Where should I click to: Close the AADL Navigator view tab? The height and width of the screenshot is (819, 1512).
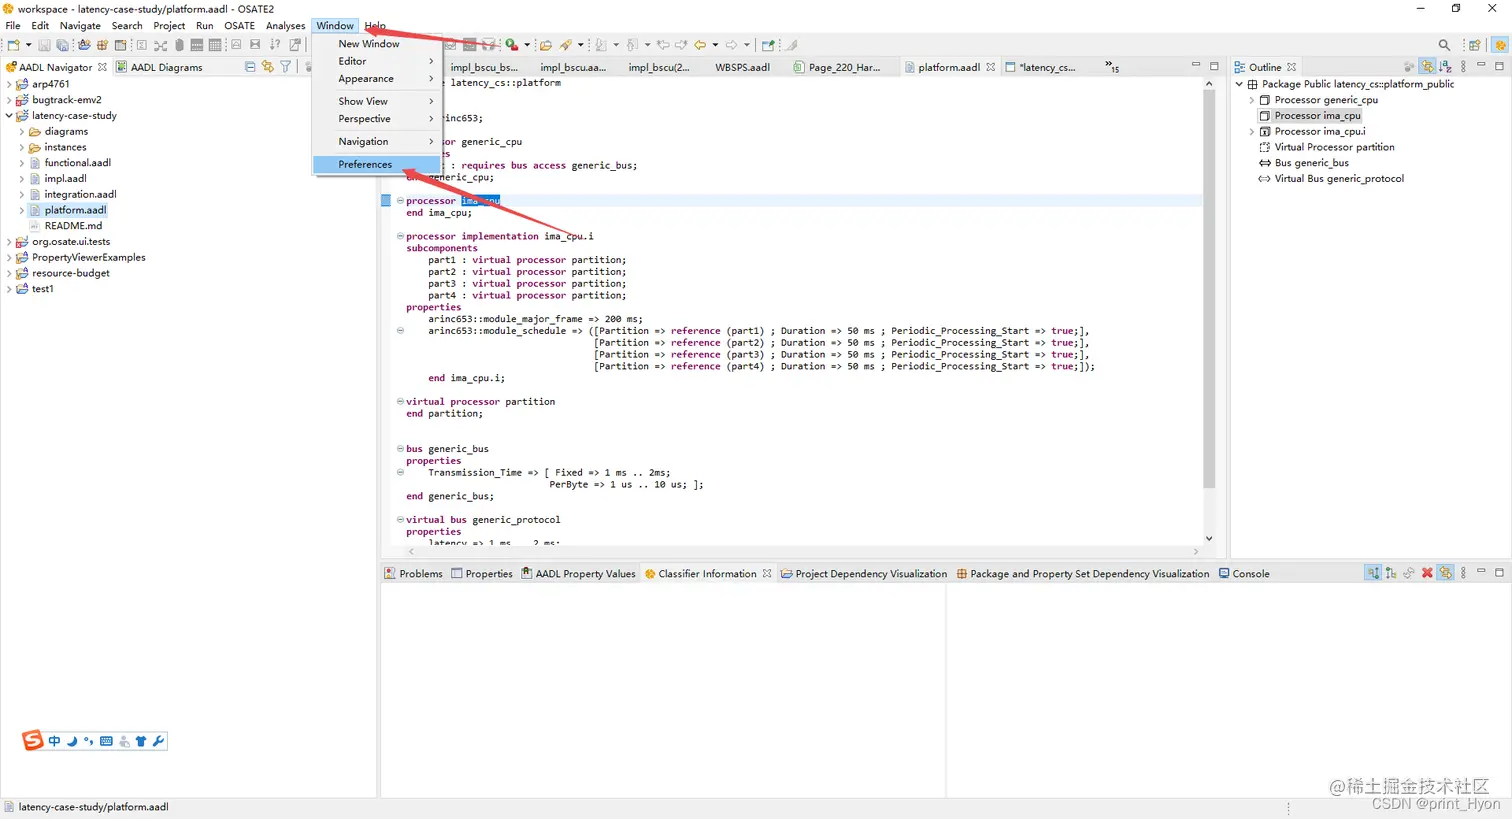102,67
